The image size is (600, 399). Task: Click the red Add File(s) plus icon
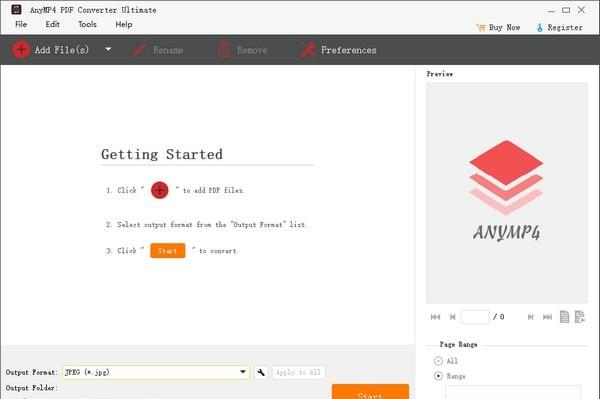tap(21, 50)
